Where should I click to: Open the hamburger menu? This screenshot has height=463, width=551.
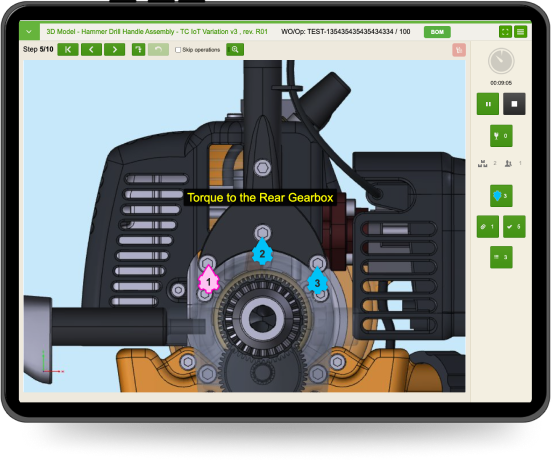(520, 32)
